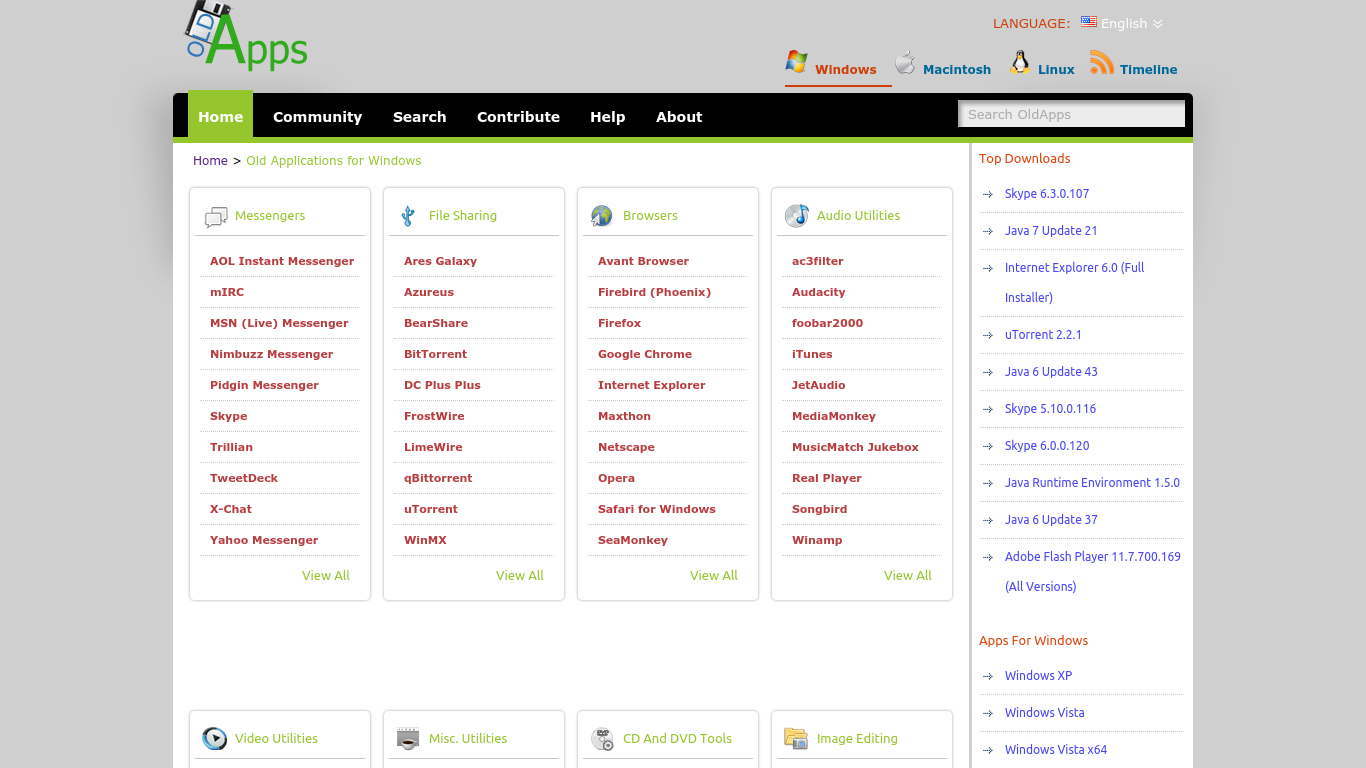Viewport: 1366px width, 768px height.
Task: Open the Winamp link
Action: (x=817, y=540)
